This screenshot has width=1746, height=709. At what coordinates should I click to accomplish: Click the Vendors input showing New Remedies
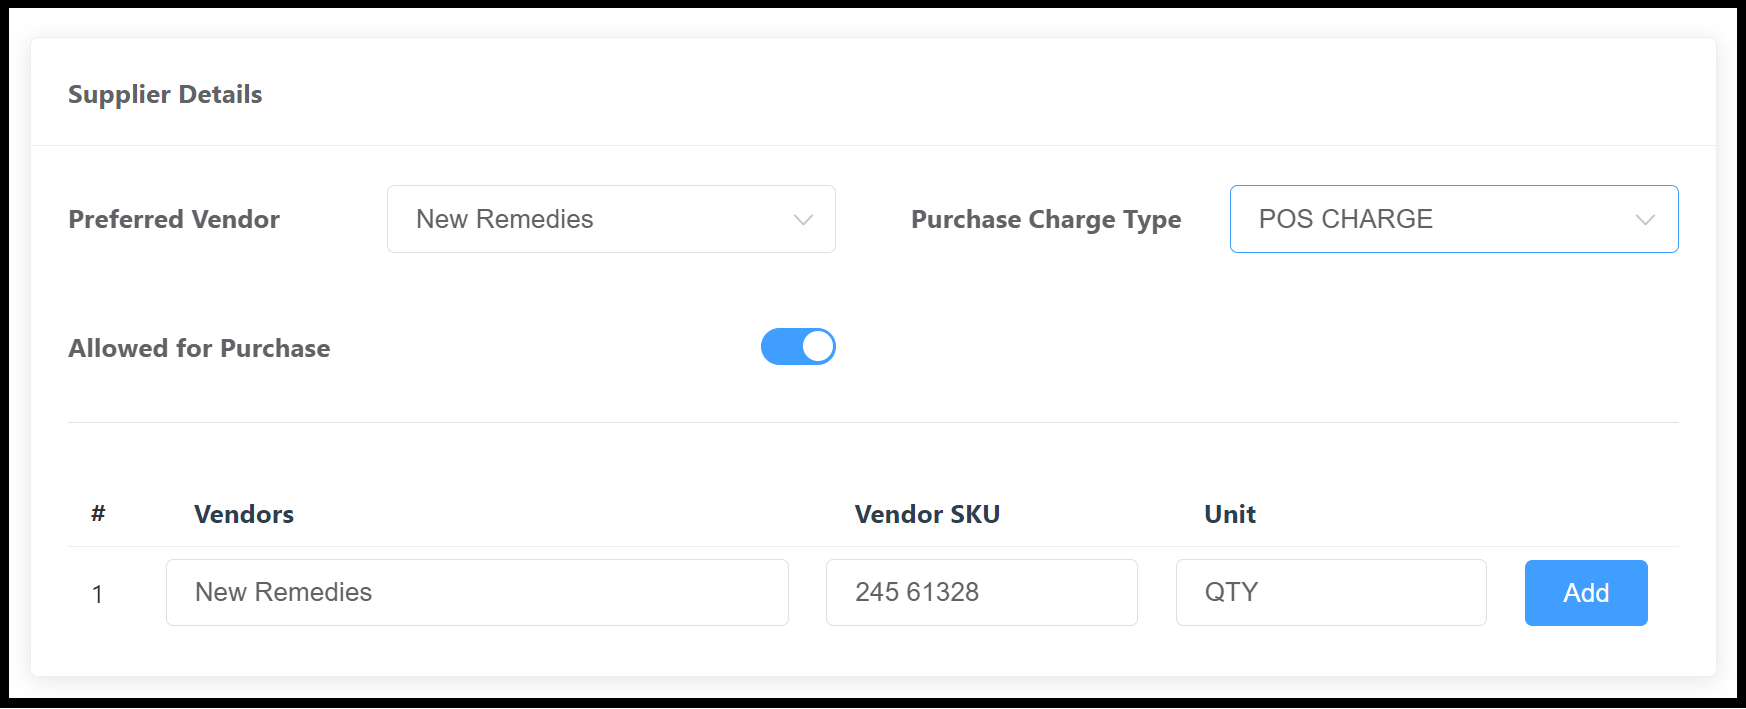click(477, 592)
